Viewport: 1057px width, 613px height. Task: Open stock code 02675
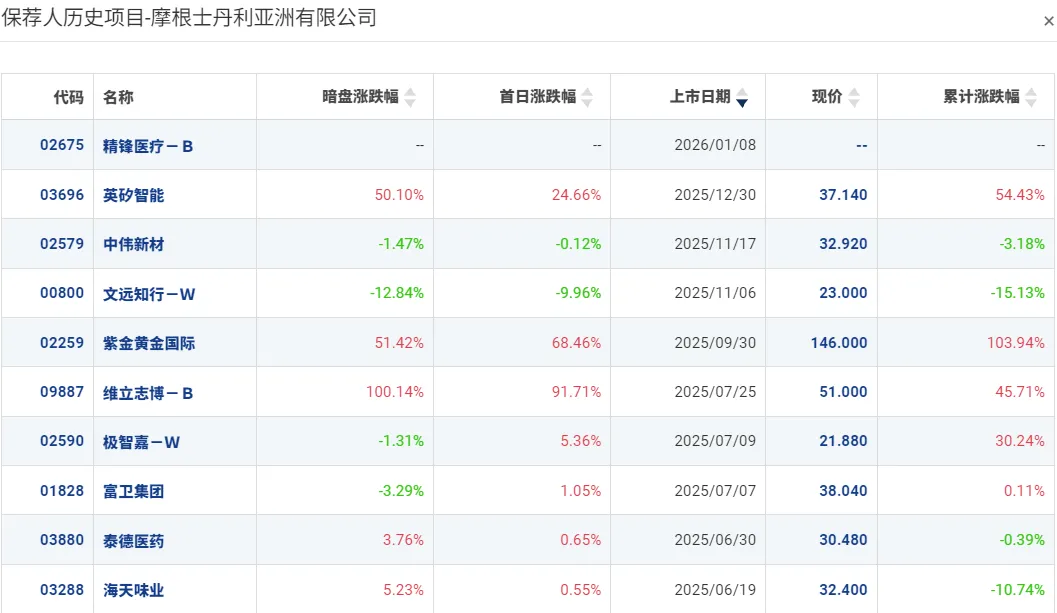pos(62,145)
